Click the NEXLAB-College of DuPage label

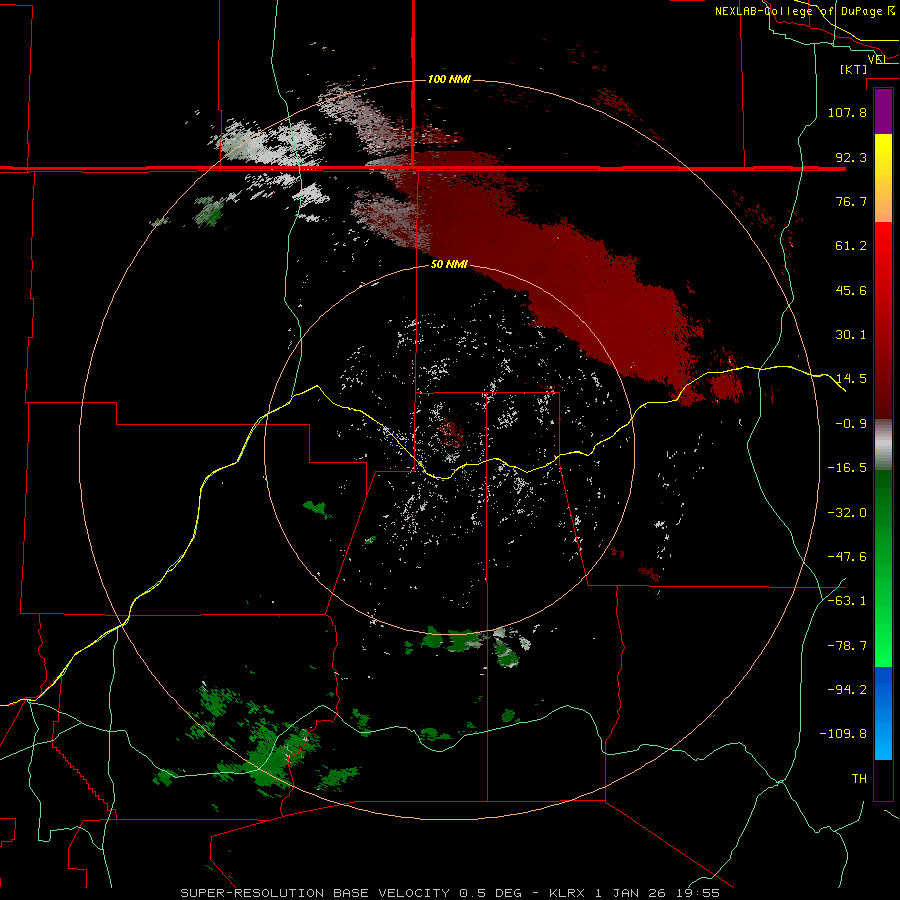[804, 11]
